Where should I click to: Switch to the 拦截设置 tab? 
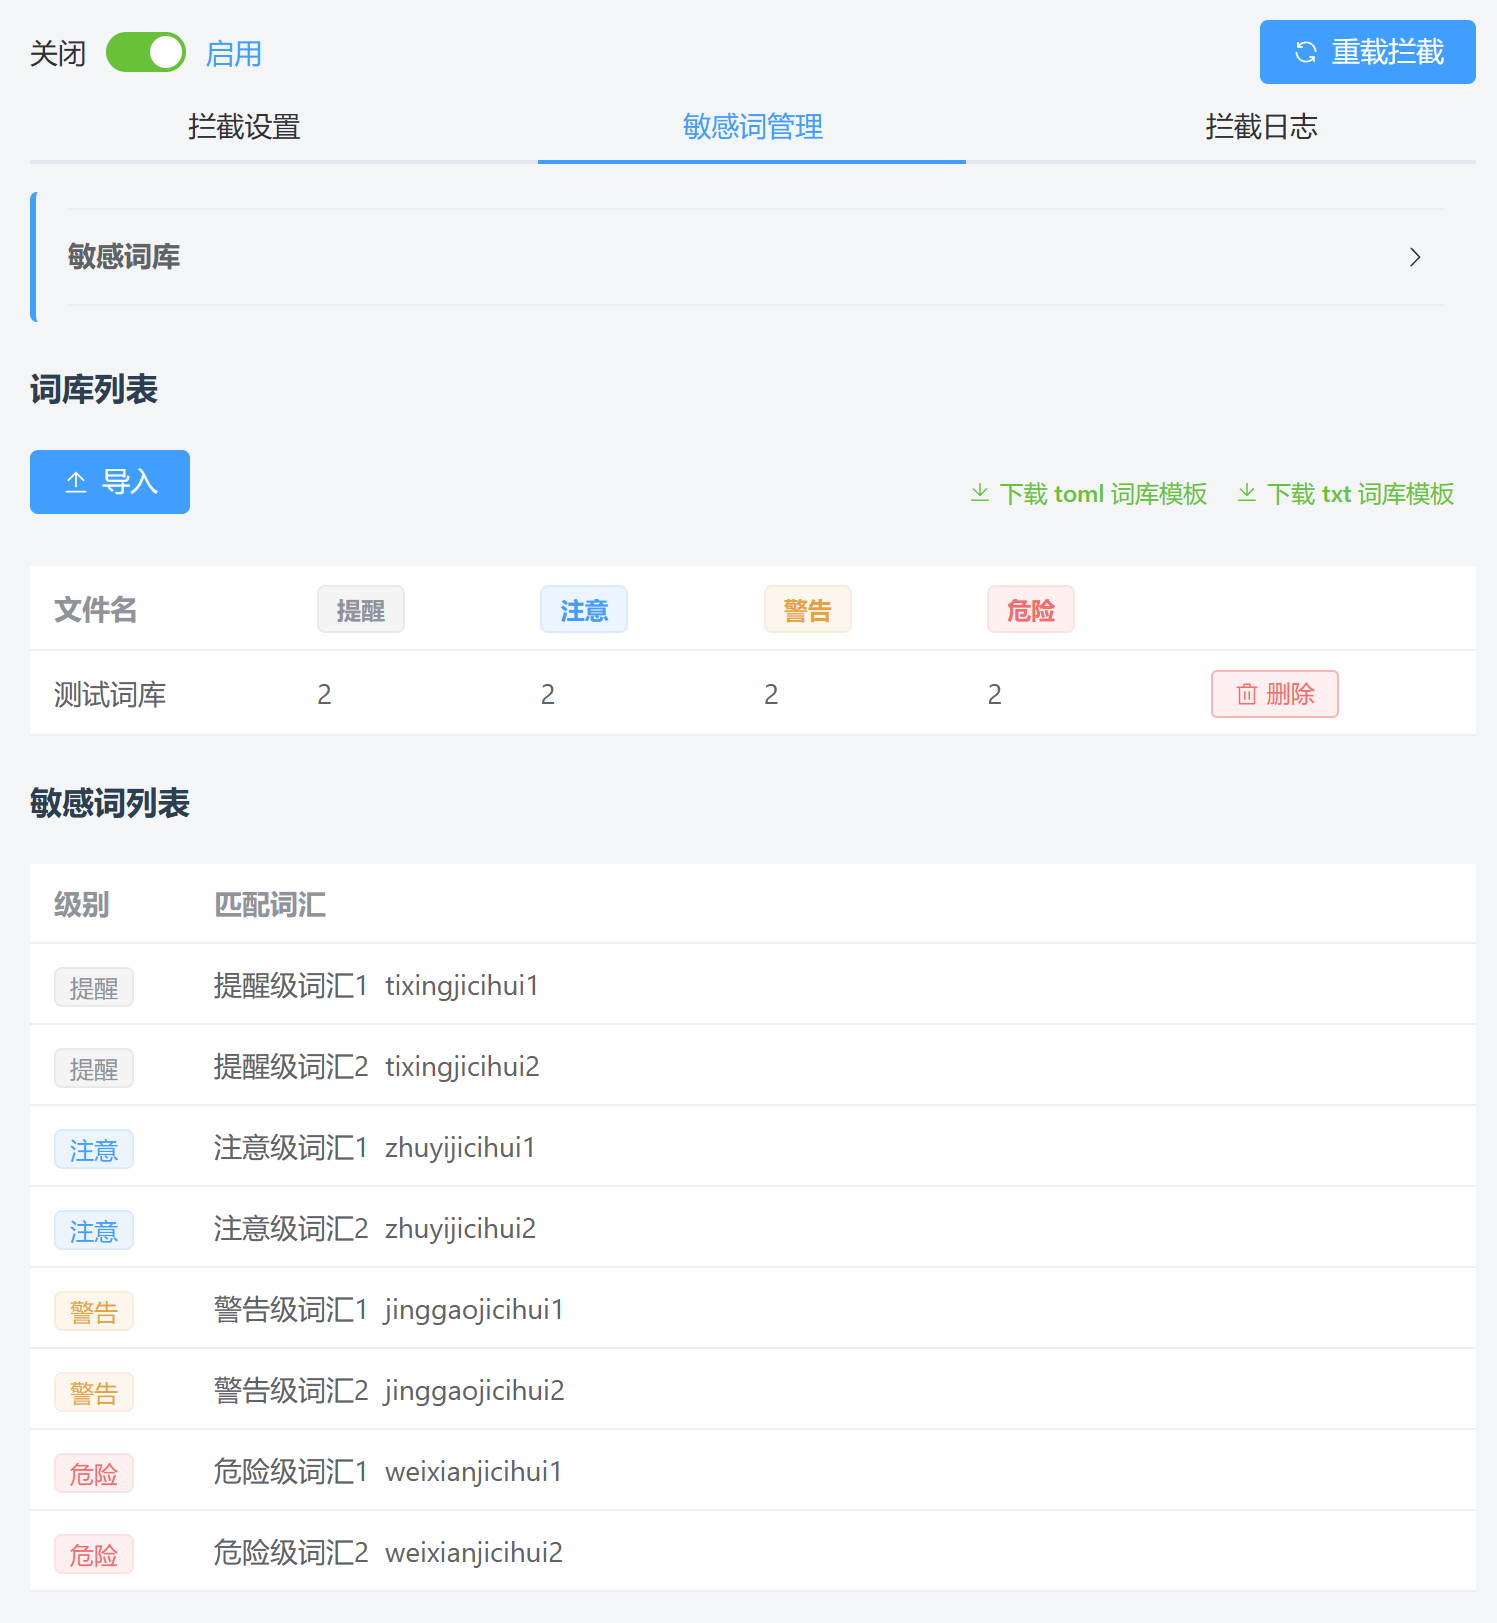pyautogui.click(x=245, y=127)
